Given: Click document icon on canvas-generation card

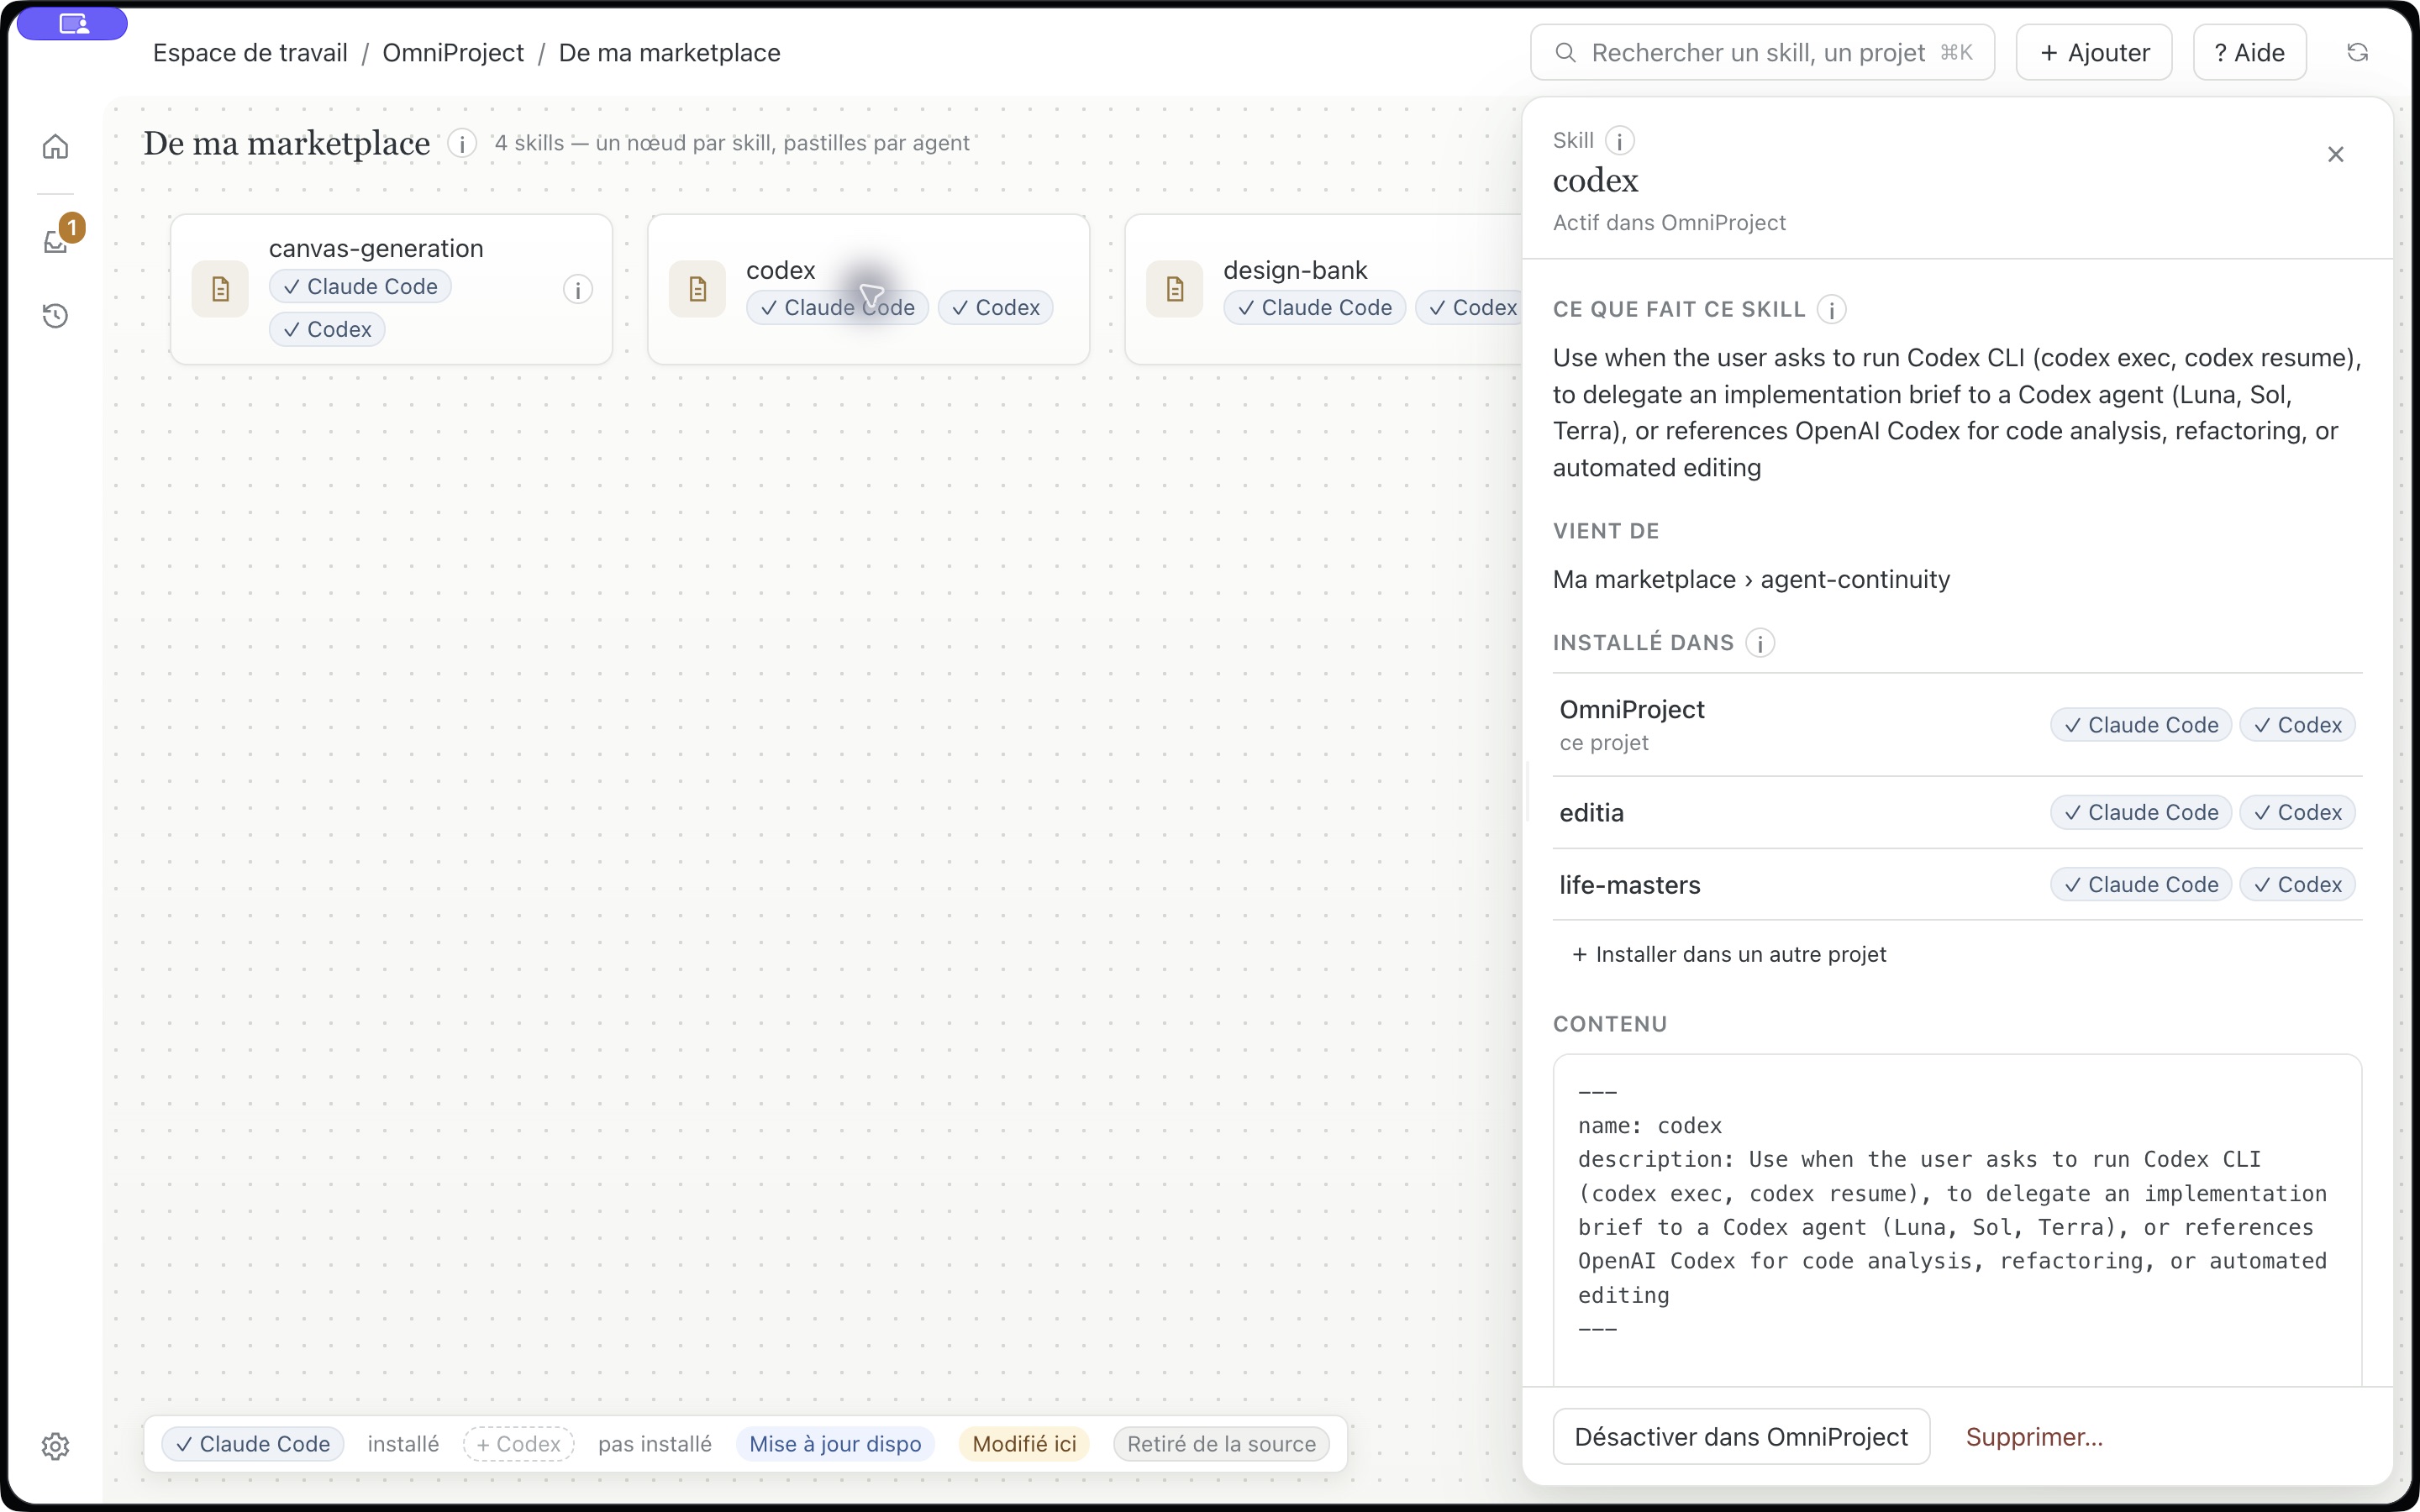Looking at the screenshot, I should [220, 290].
